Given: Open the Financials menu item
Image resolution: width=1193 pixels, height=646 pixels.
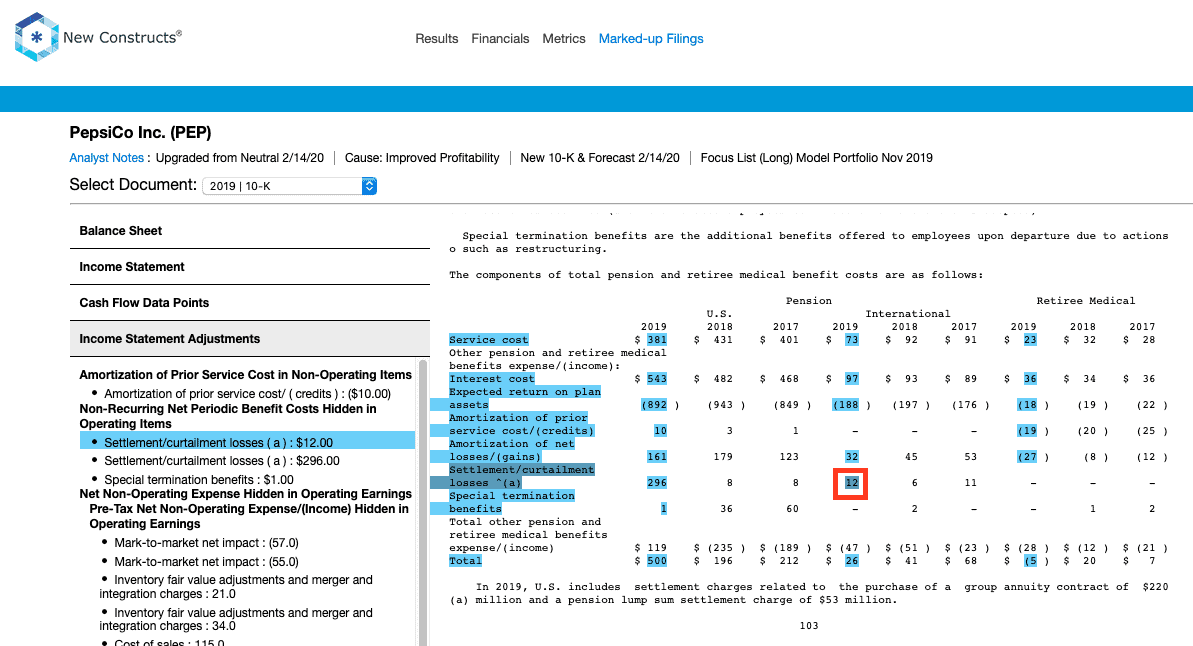Looking at the screenshot, I should tap(500, 39).
